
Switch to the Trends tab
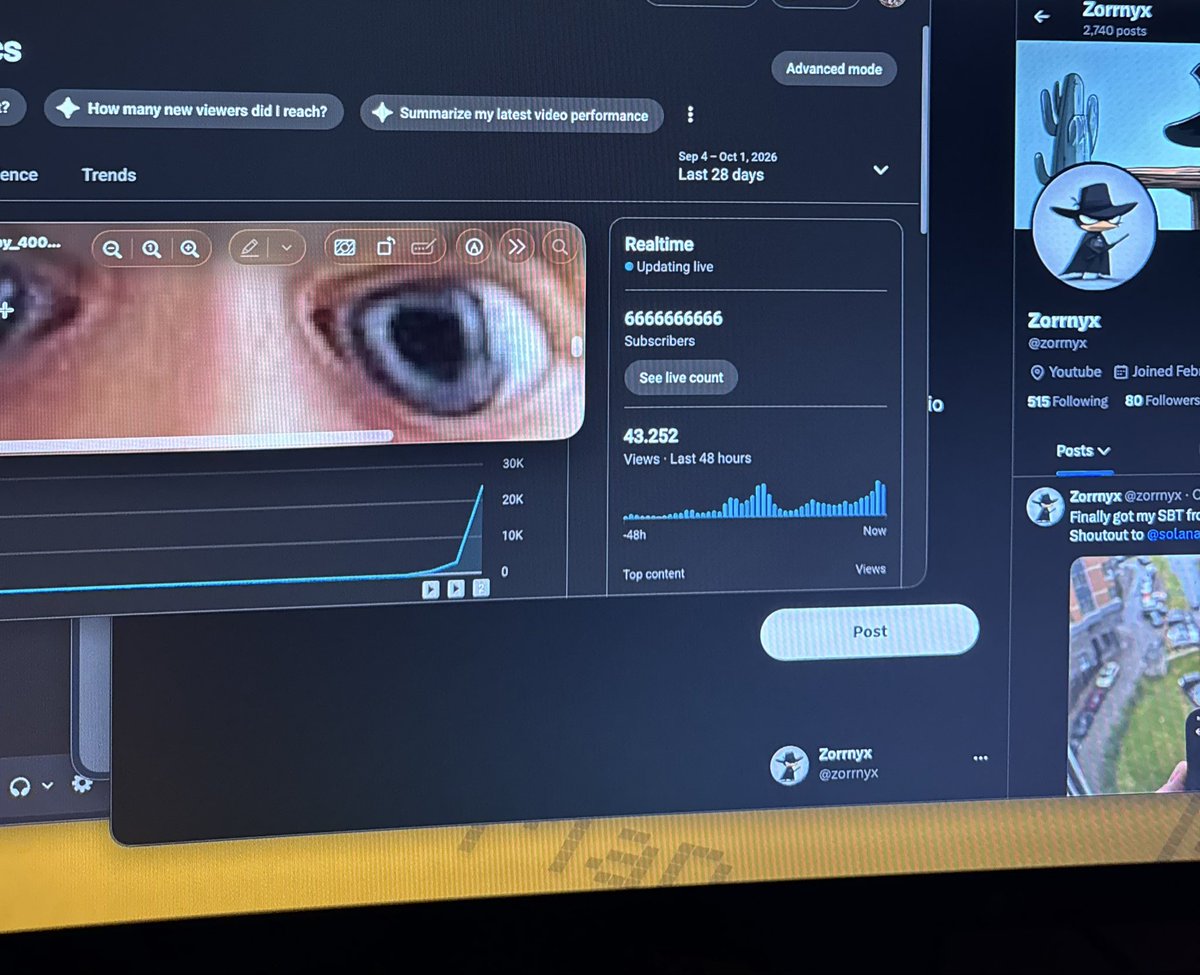(x=109, y=175)
